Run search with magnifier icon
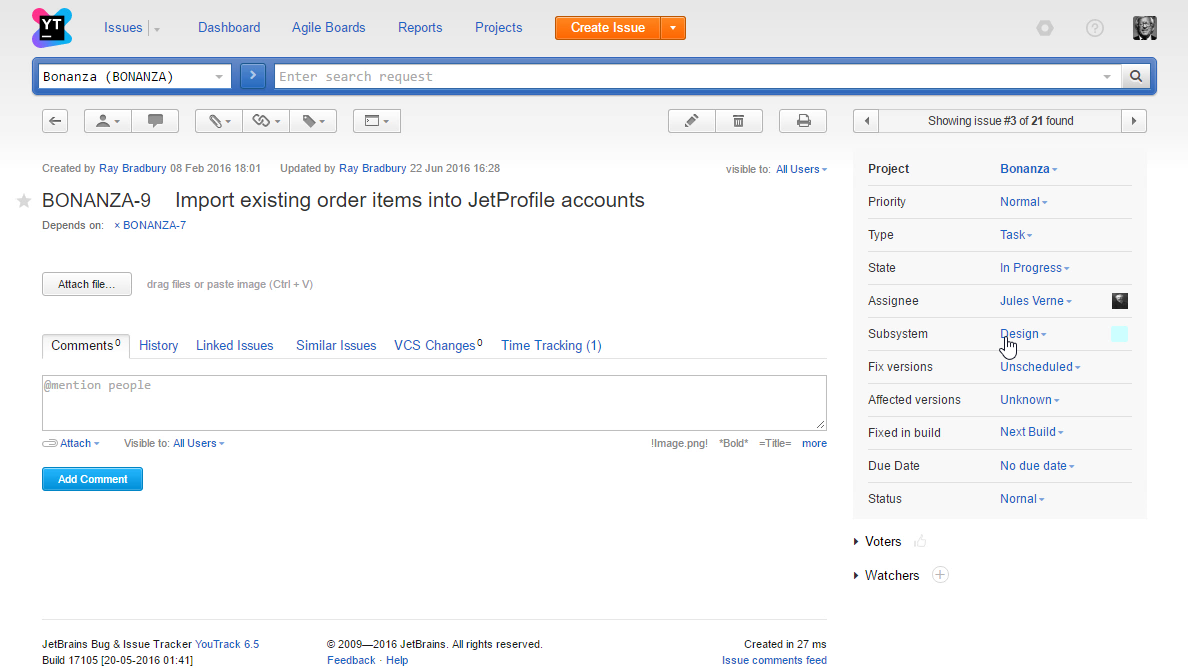1188x668 pixels. coord(1136,76)
